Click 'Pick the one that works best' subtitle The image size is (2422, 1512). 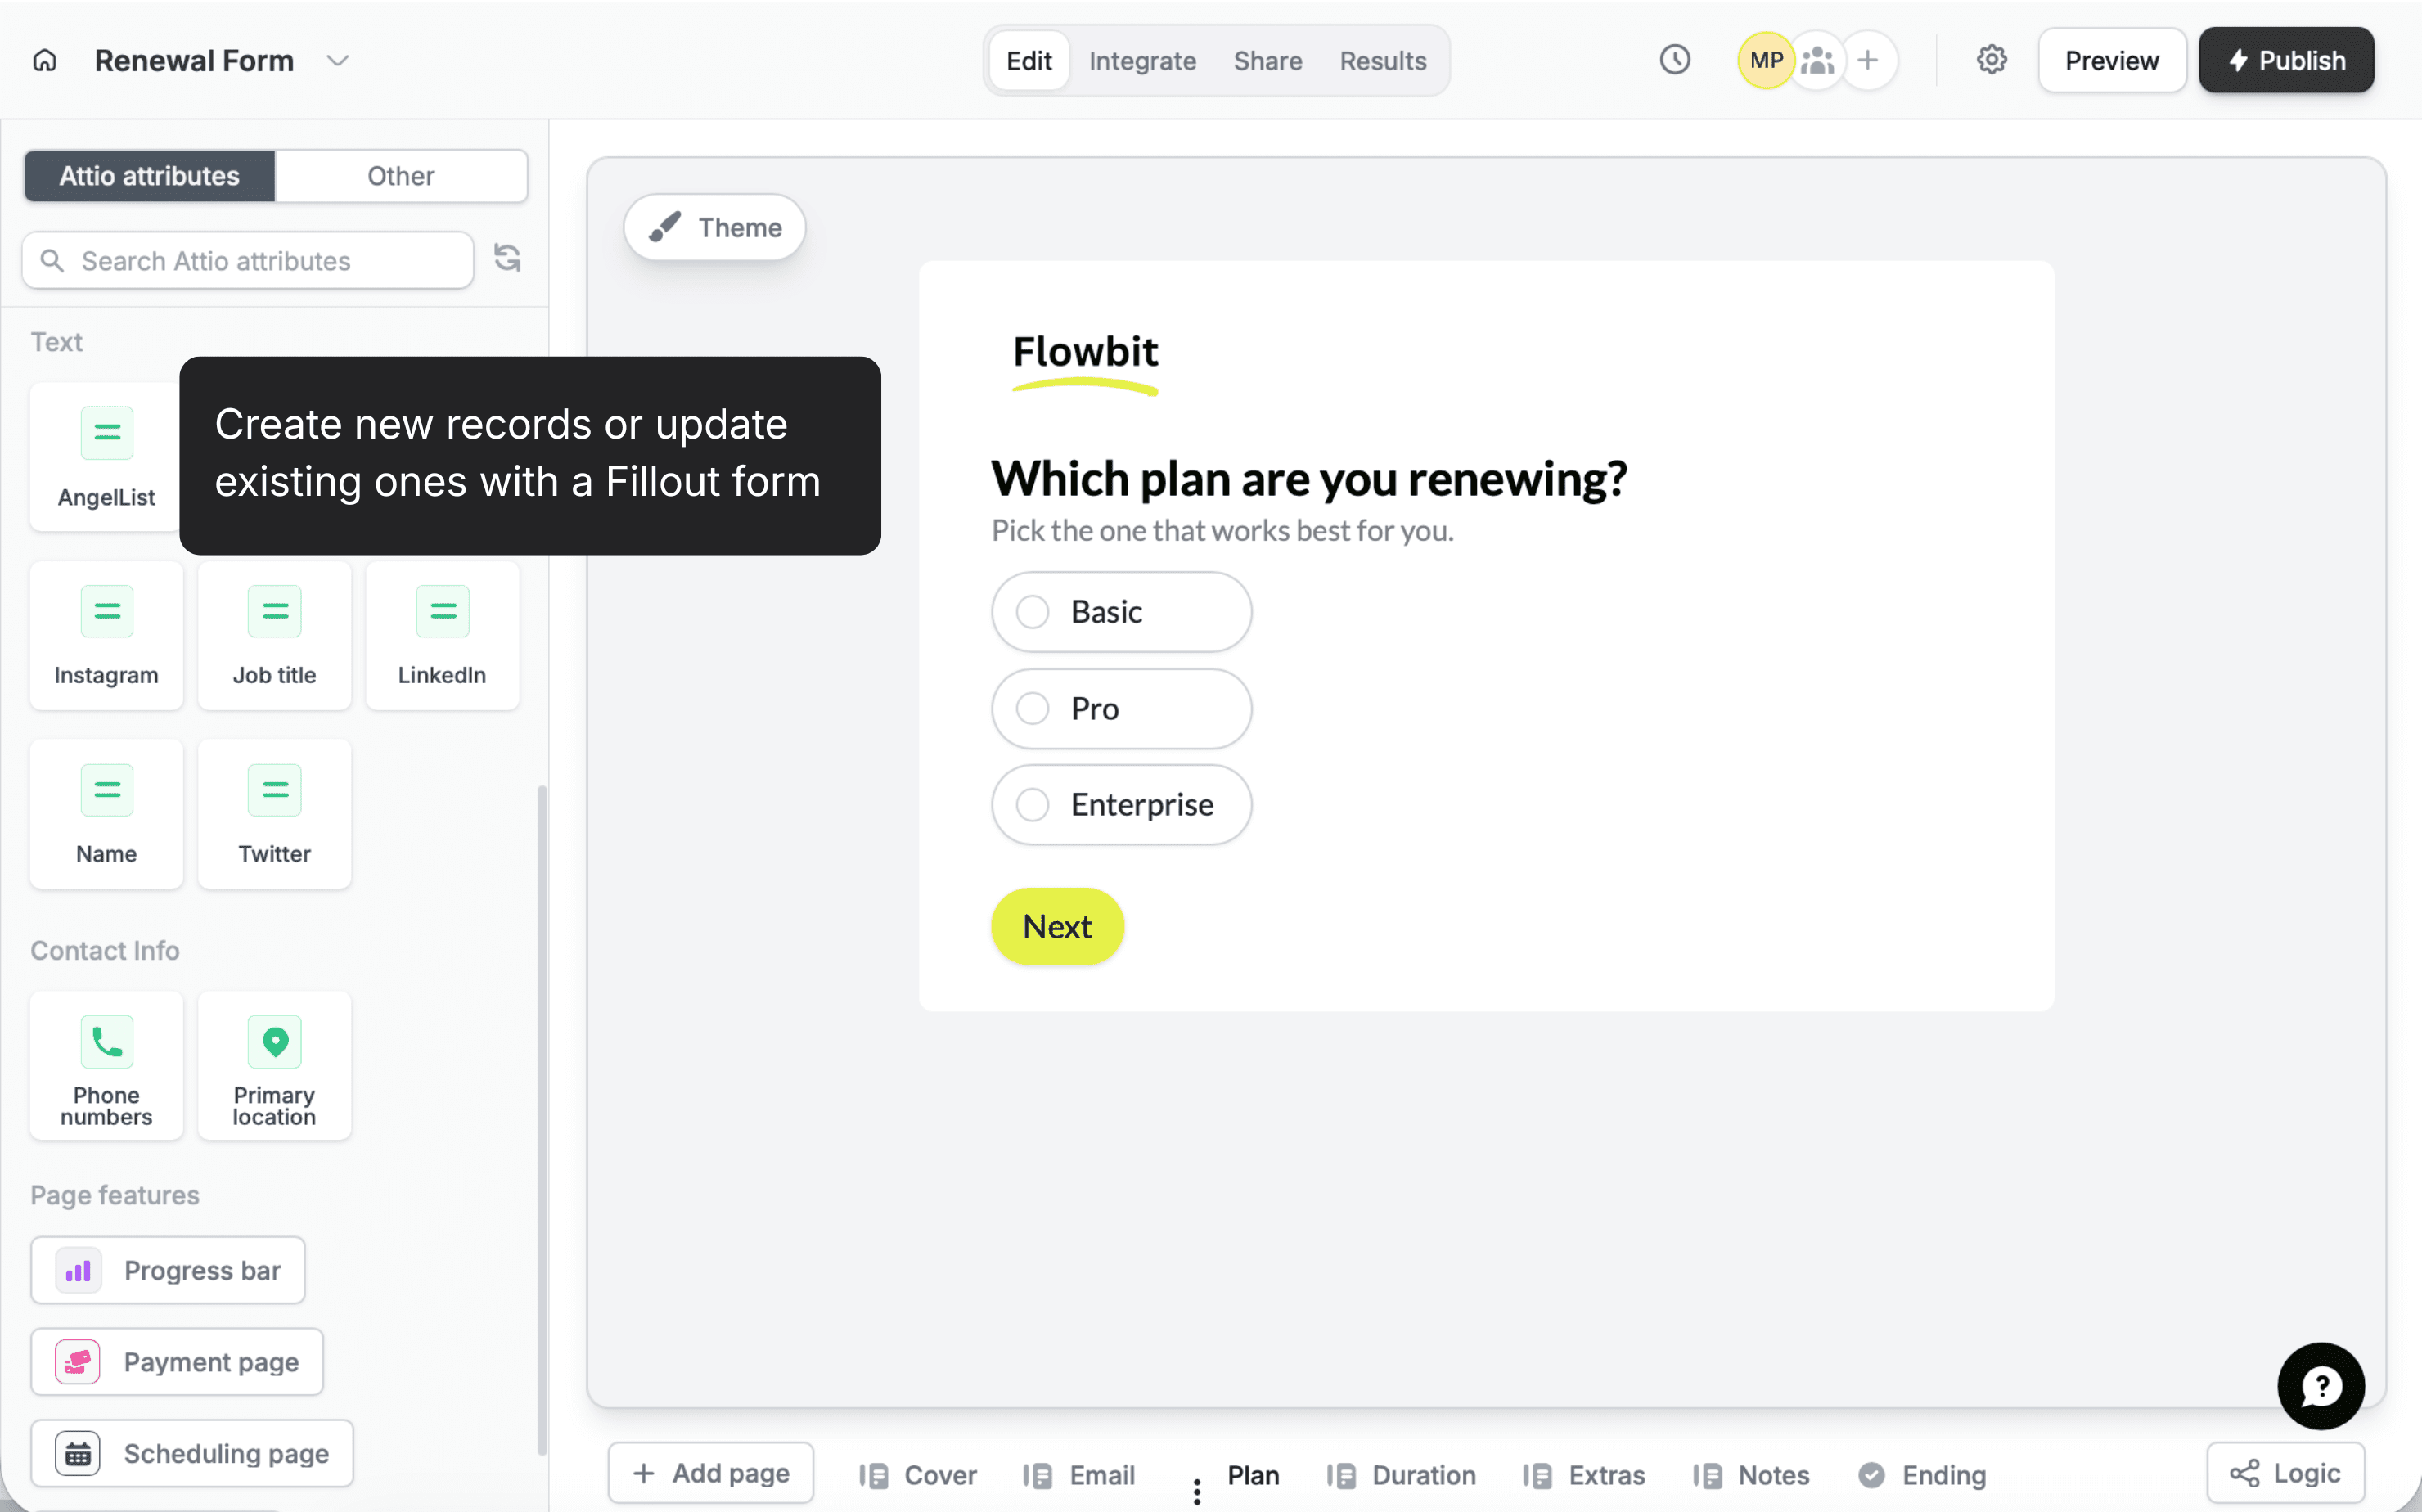(1222, 531)
